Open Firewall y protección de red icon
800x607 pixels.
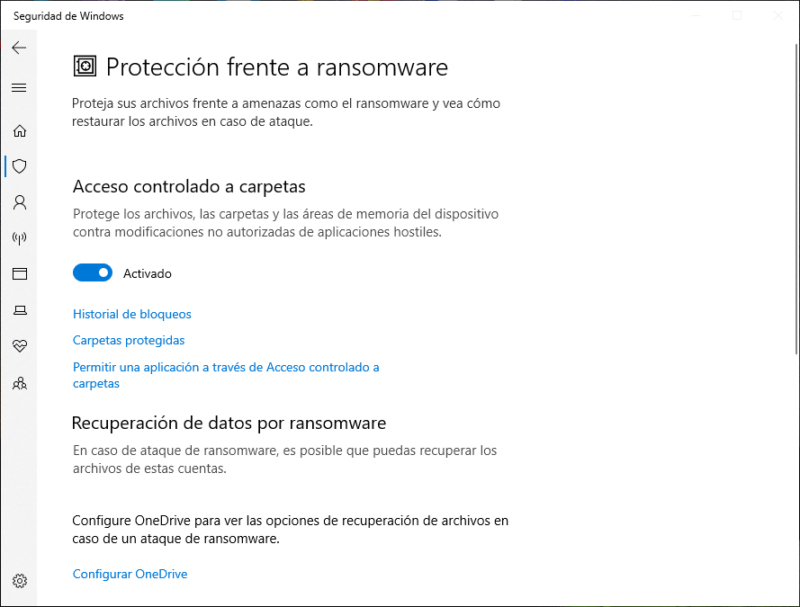coord(19,238)
